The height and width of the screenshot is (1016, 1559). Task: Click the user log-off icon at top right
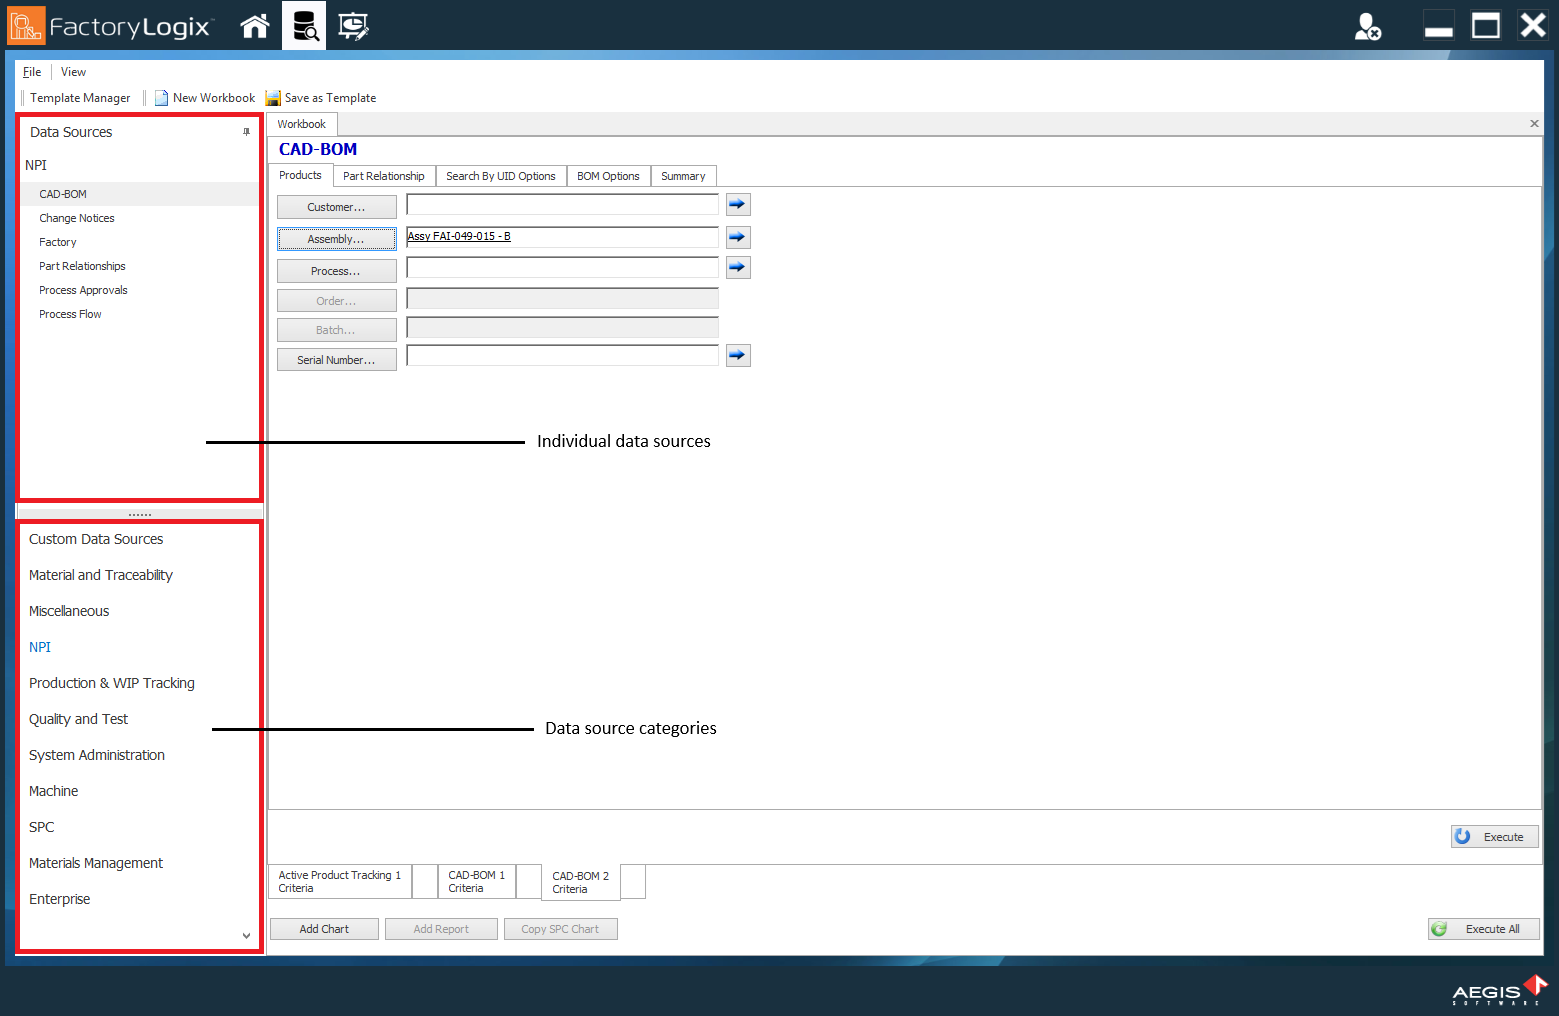[x=1368, y=26]
